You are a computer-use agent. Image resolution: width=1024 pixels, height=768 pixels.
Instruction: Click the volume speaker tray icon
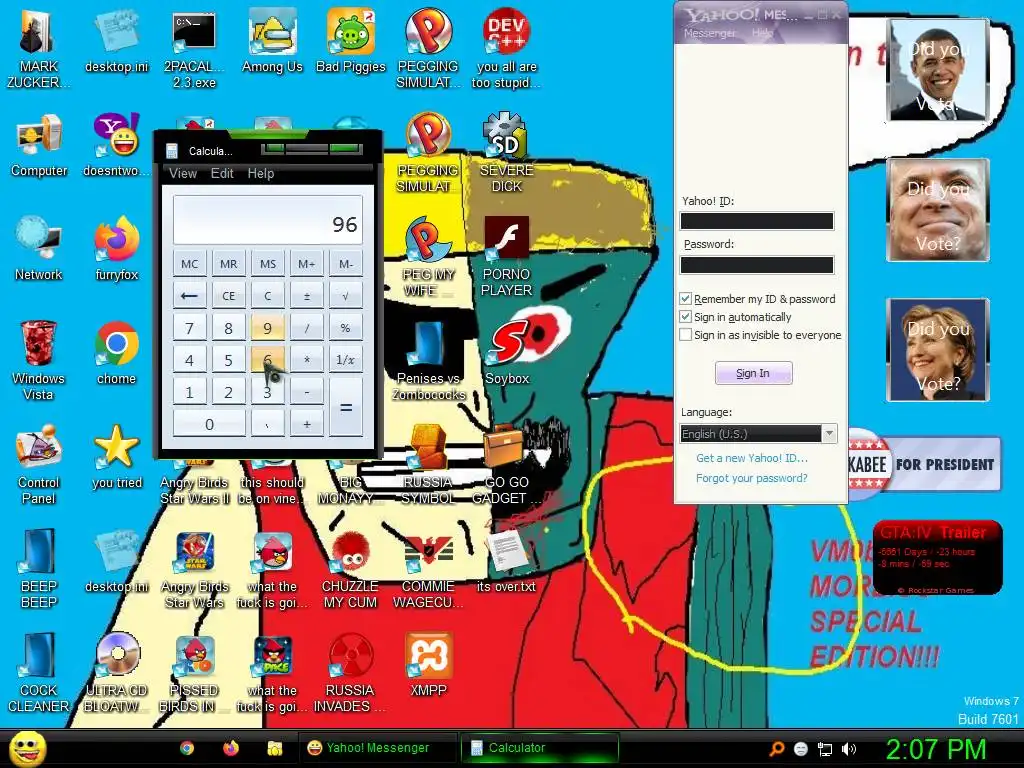click(x=848, y=749)
